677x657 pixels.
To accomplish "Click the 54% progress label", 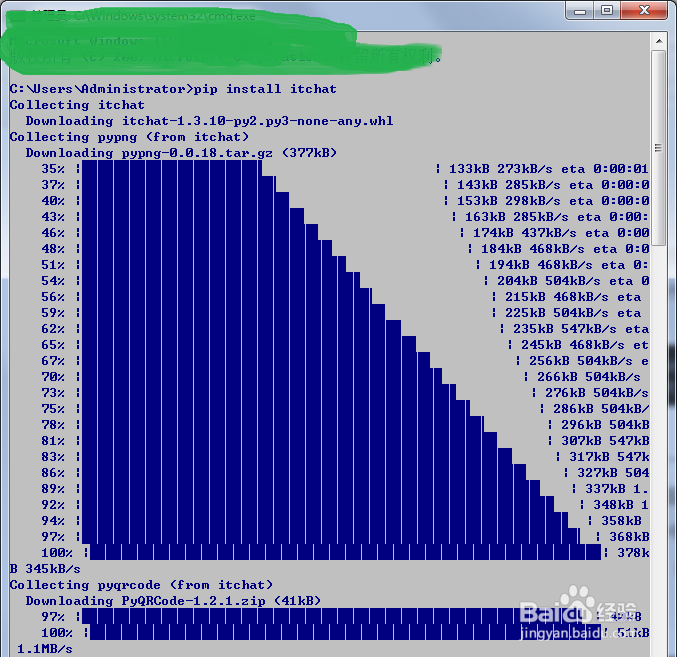I will tap(53, 281).
